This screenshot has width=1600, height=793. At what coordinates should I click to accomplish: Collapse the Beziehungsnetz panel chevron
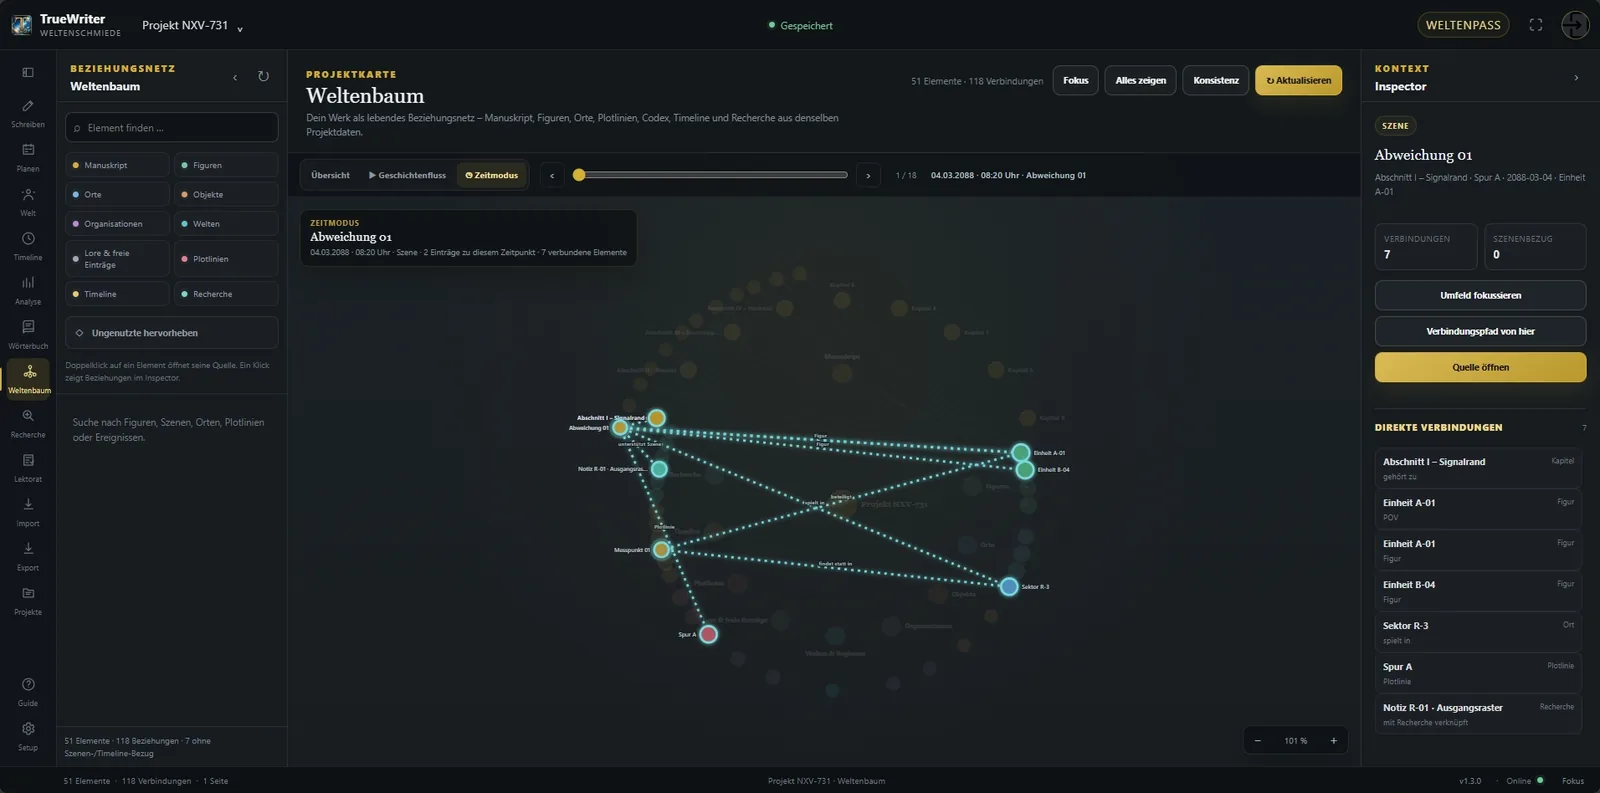coord(236,77)
